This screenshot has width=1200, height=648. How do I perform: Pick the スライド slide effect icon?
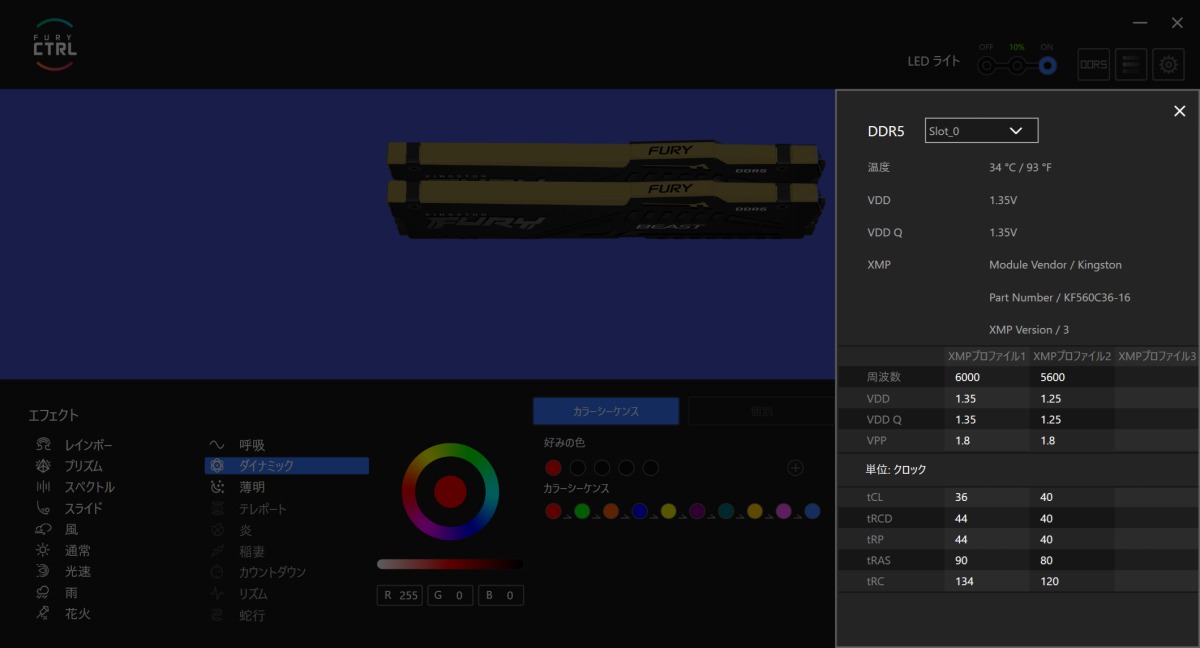(x=43, y=508)
